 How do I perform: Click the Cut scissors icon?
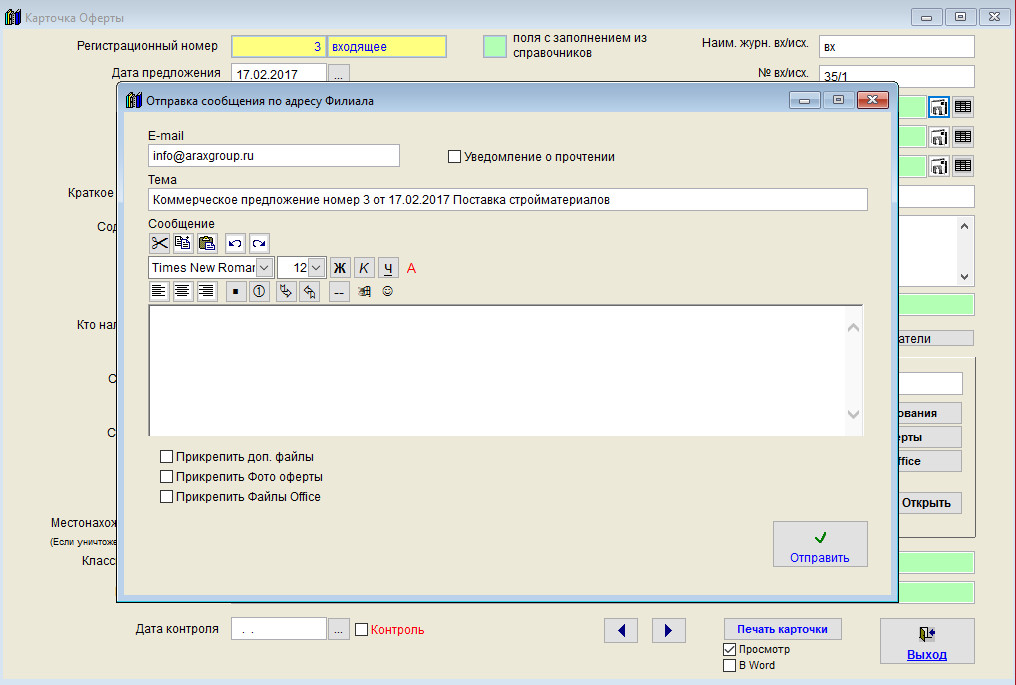tap(159, 243)
